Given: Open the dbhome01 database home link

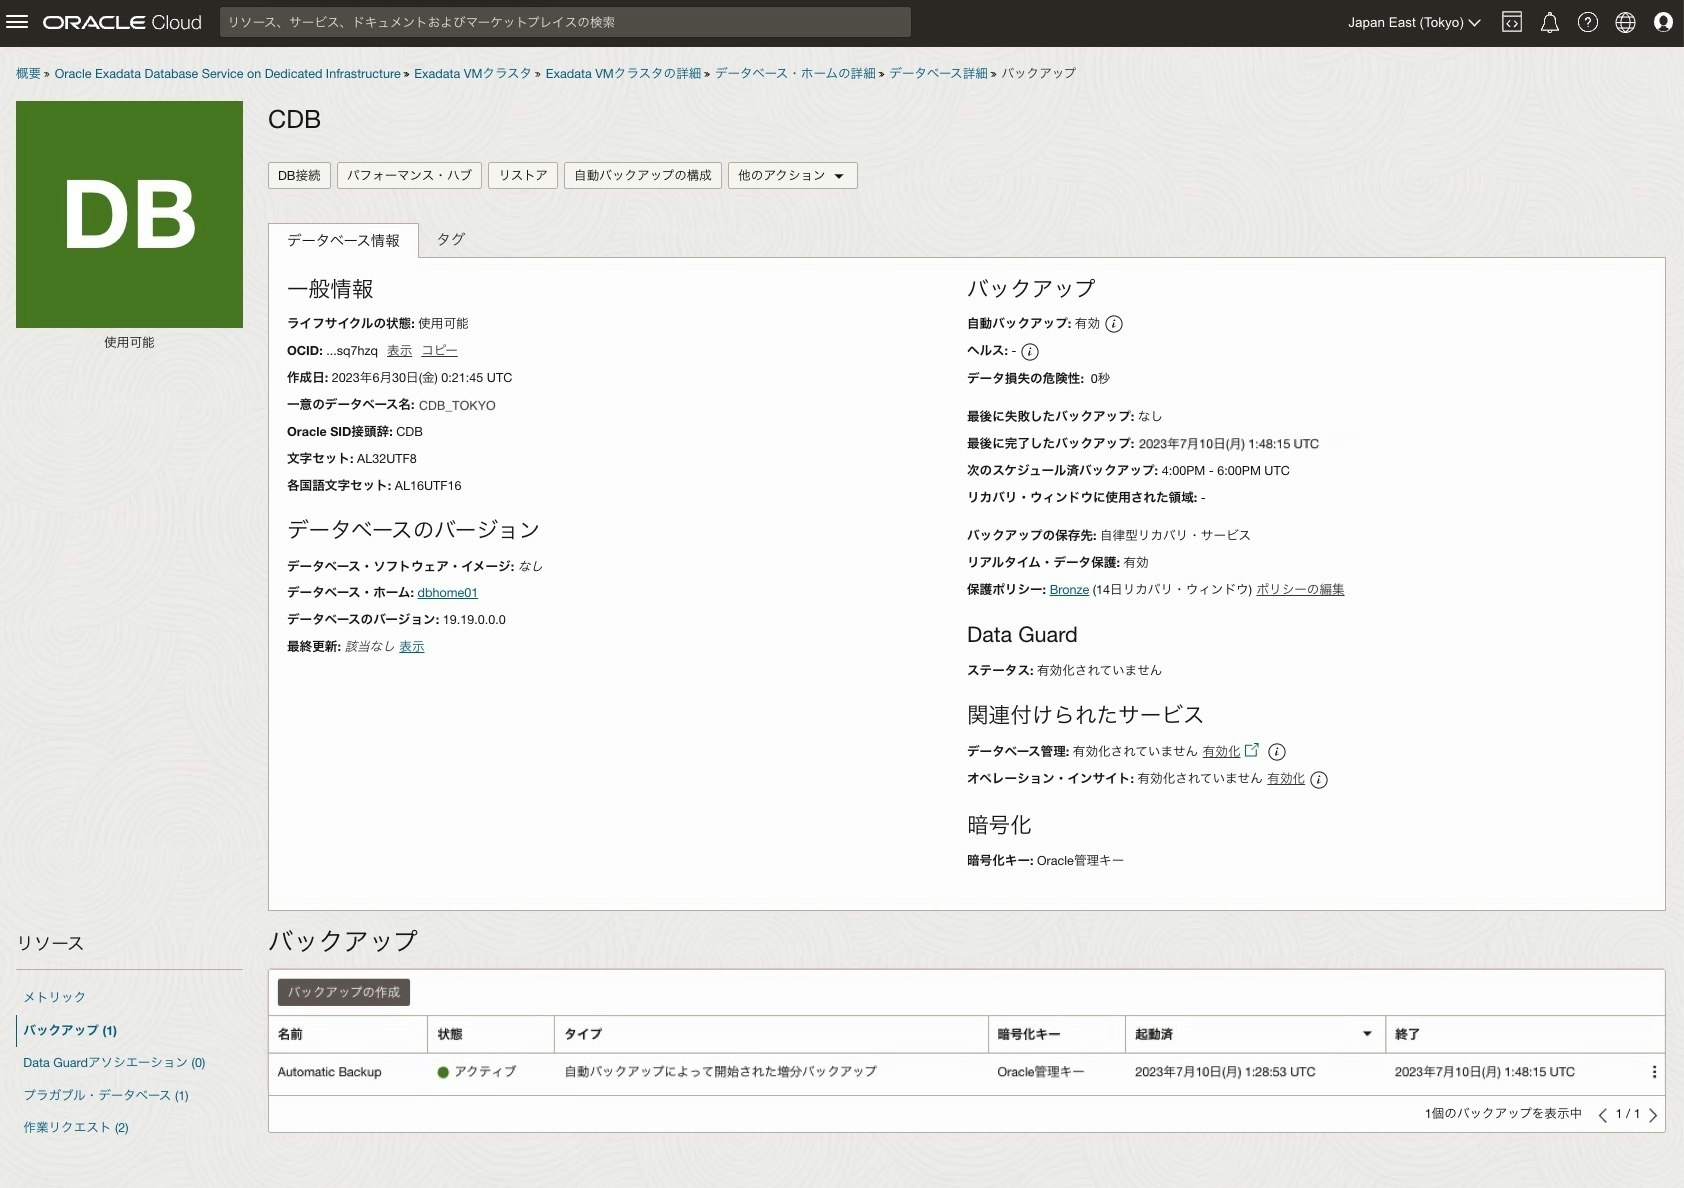Looking at the screenshot, I should 447,593.
